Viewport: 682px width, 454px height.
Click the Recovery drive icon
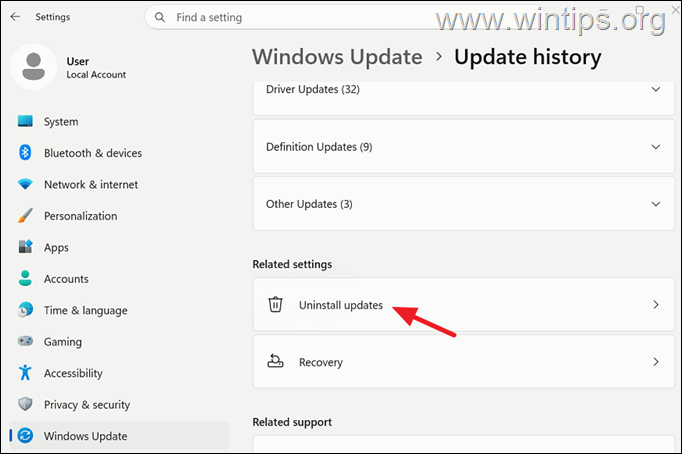coord(275,361)
